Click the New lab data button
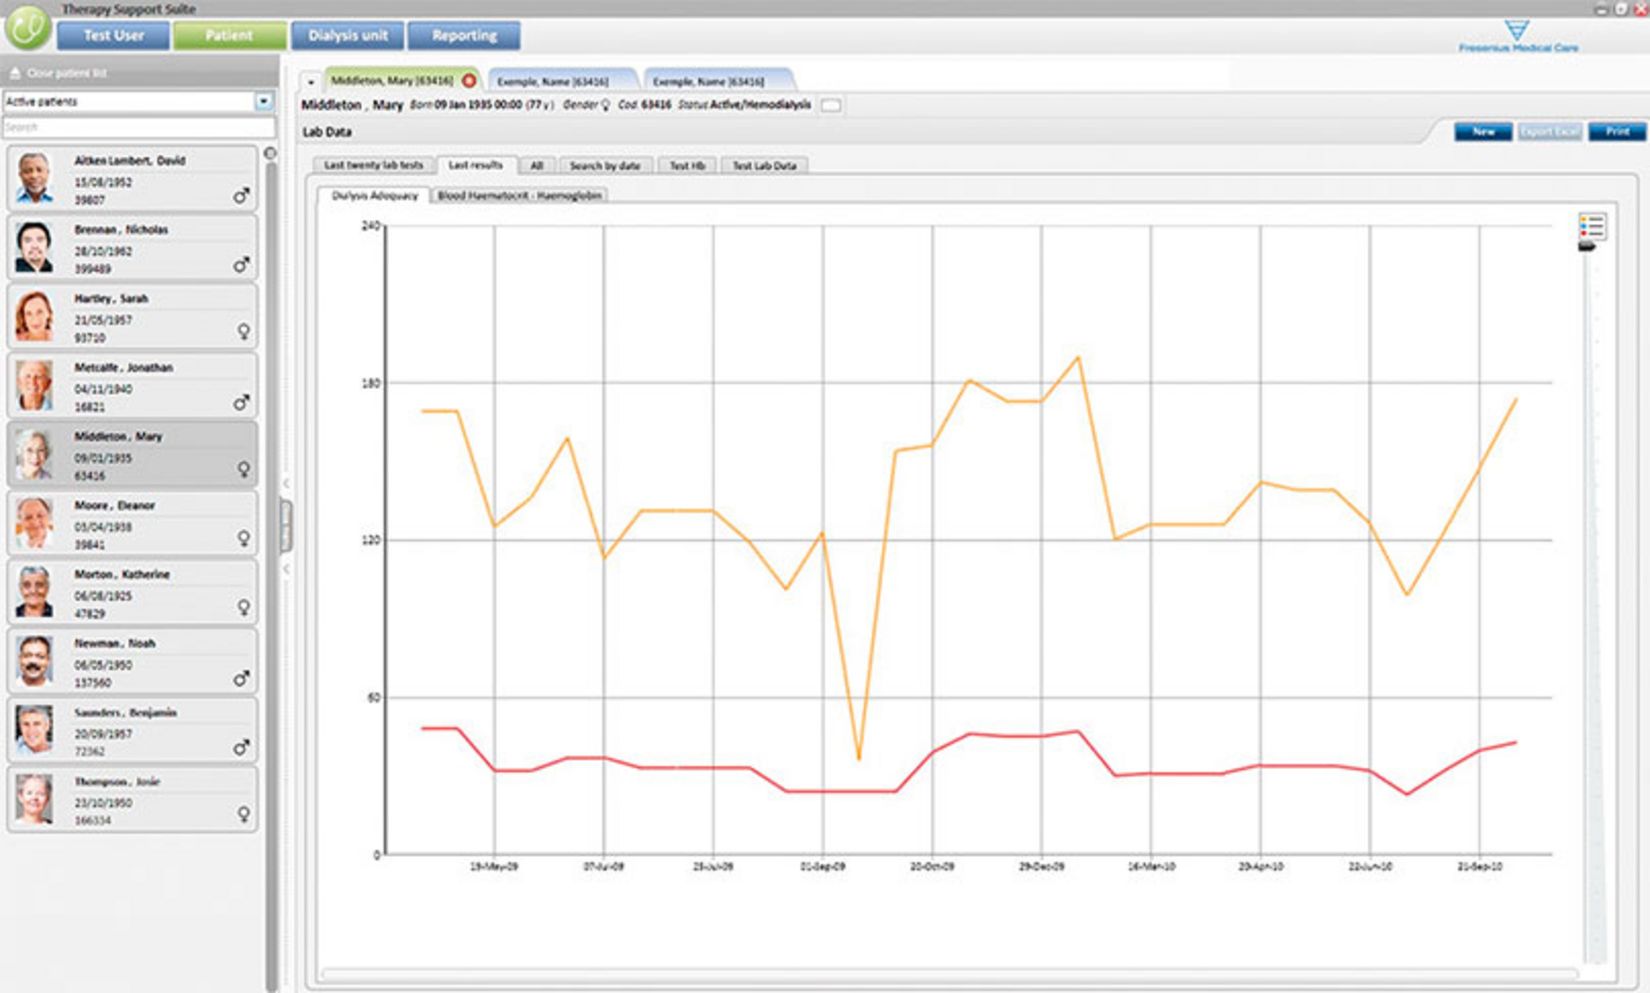1650x993 pixels. tap(1482, 132)
